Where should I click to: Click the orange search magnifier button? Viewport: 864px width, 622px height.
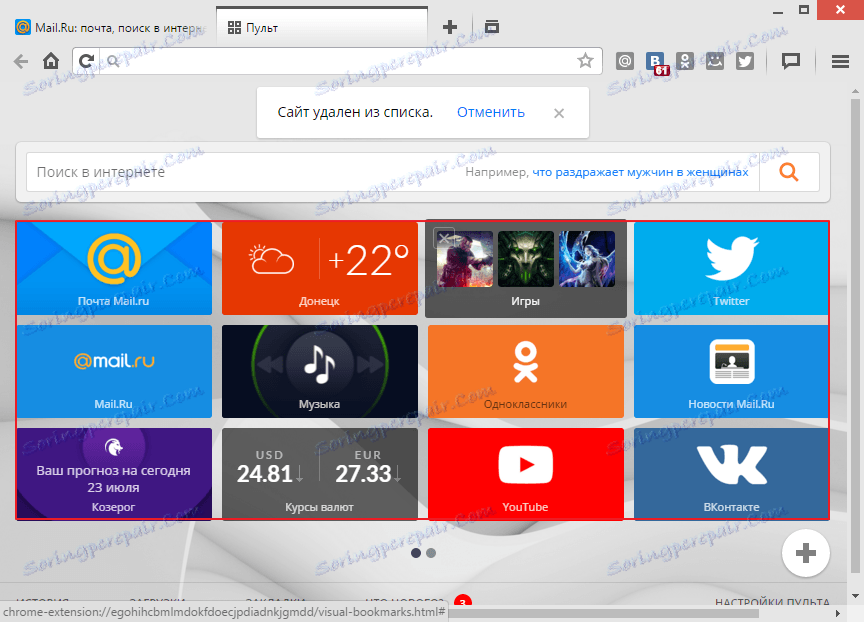(789, 172)
